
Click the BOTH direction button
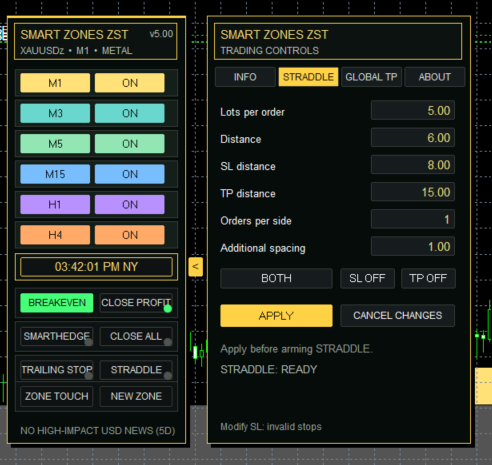tap(276, 278)
